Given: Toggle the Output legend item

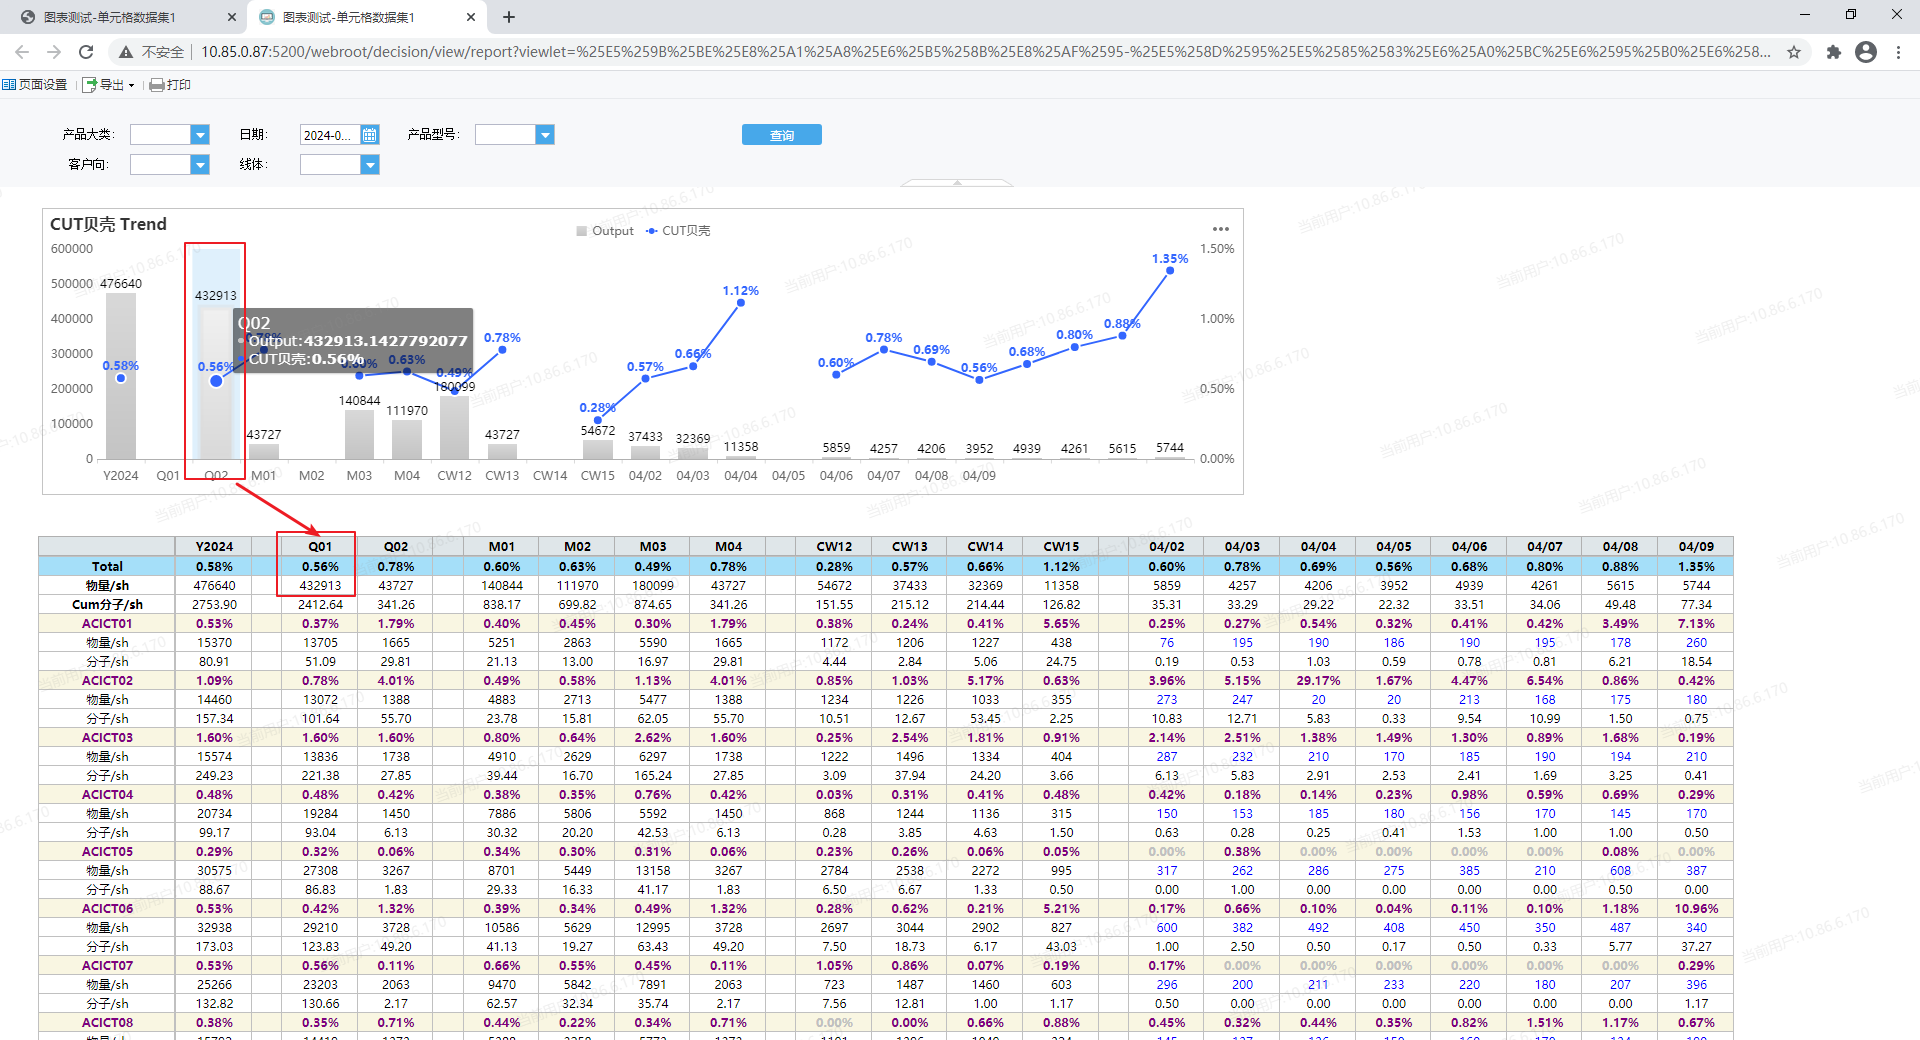Looking at the screenshot, I should 605,231.
